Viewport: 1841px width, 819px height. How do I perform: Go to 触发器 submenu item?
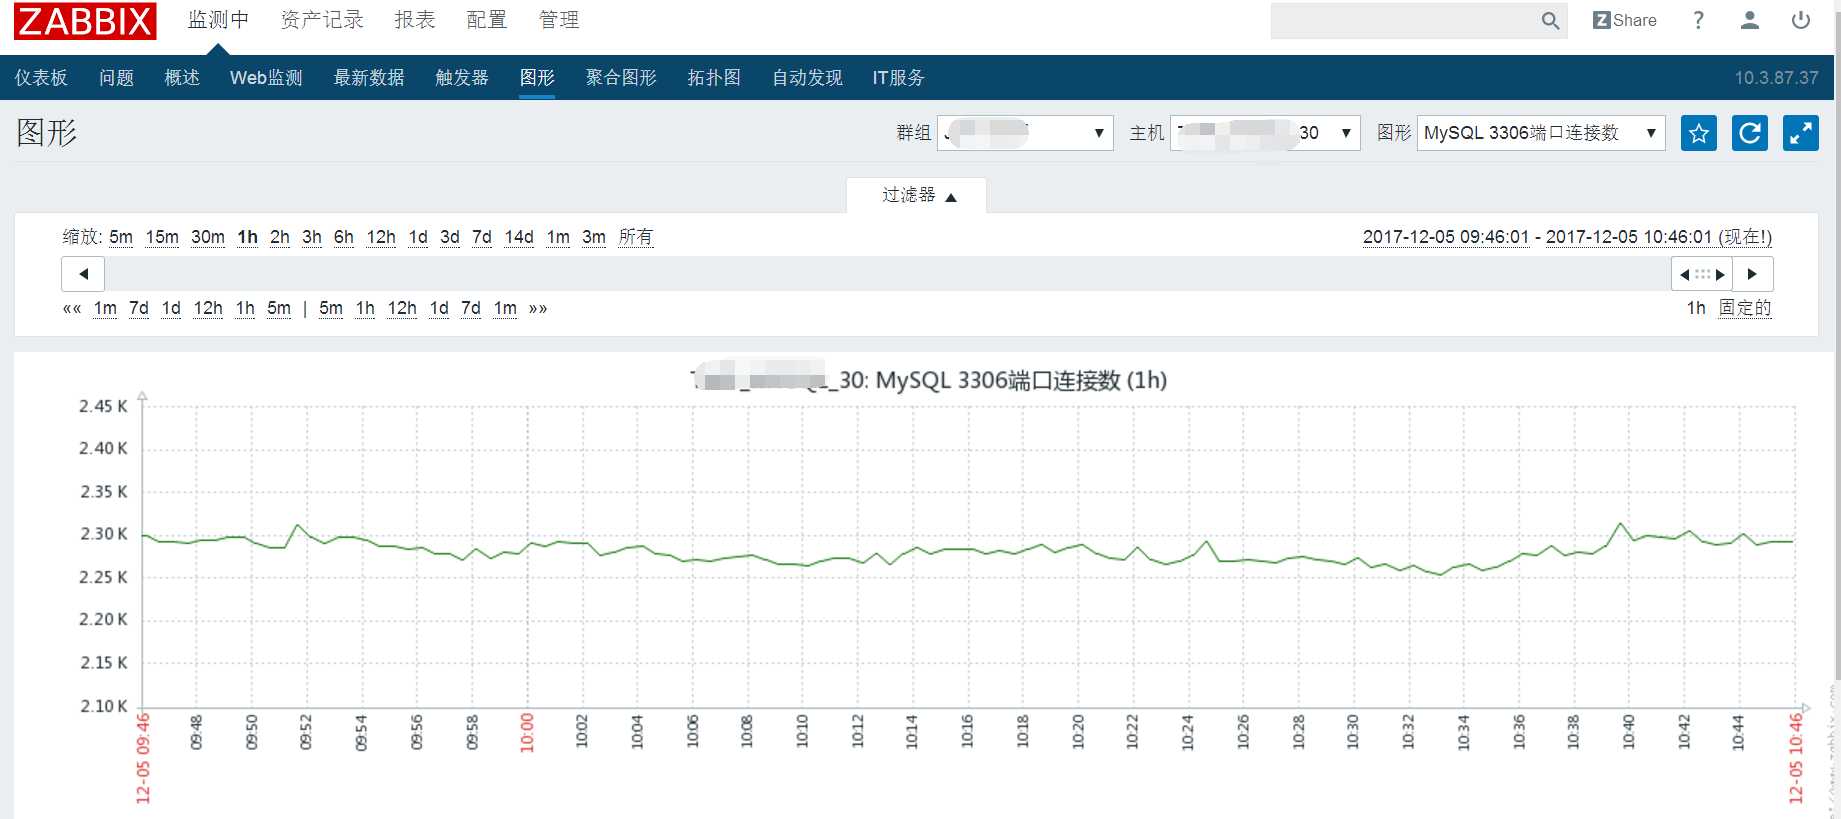(462, 78)
